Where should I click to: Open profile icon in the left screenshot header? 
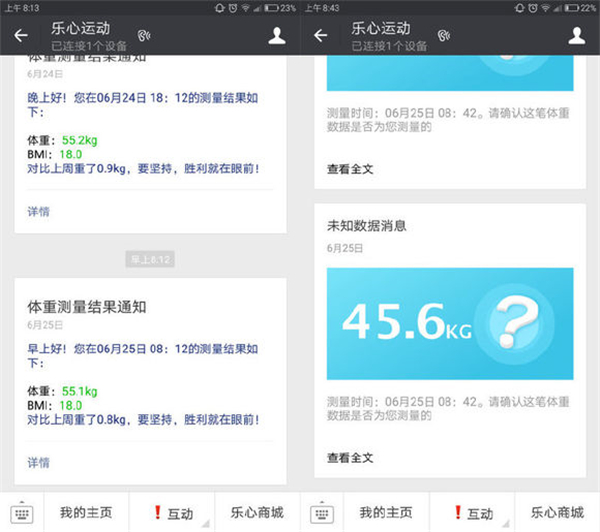coord(277,36)
